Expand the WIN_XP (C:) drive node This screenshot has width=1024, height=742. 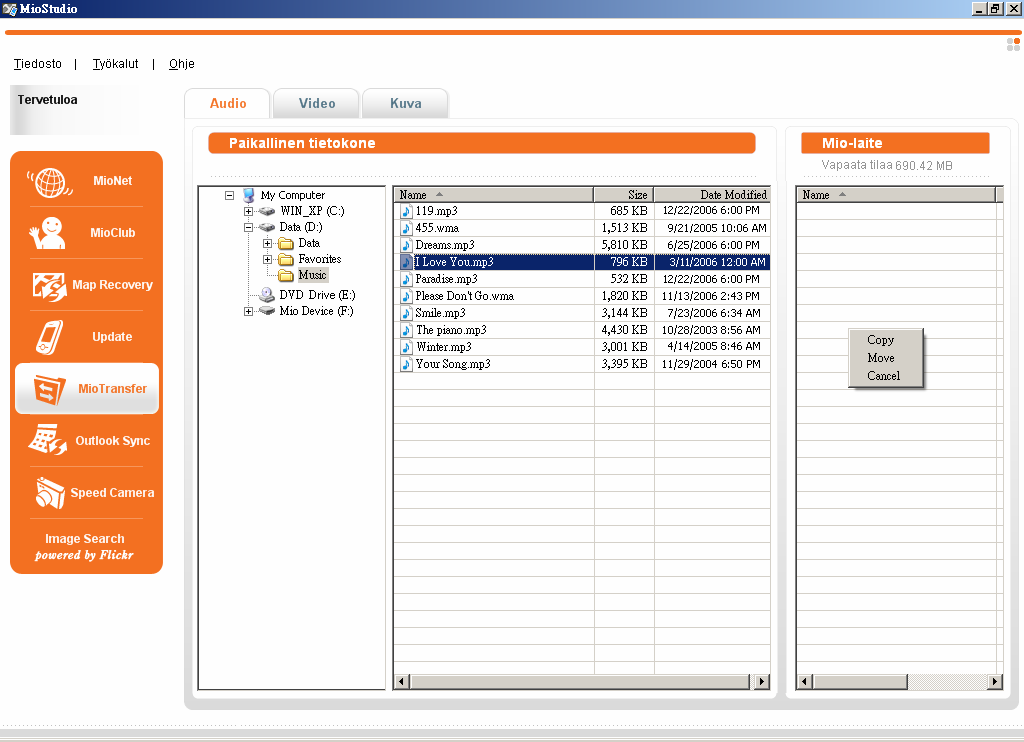(248, 212)
